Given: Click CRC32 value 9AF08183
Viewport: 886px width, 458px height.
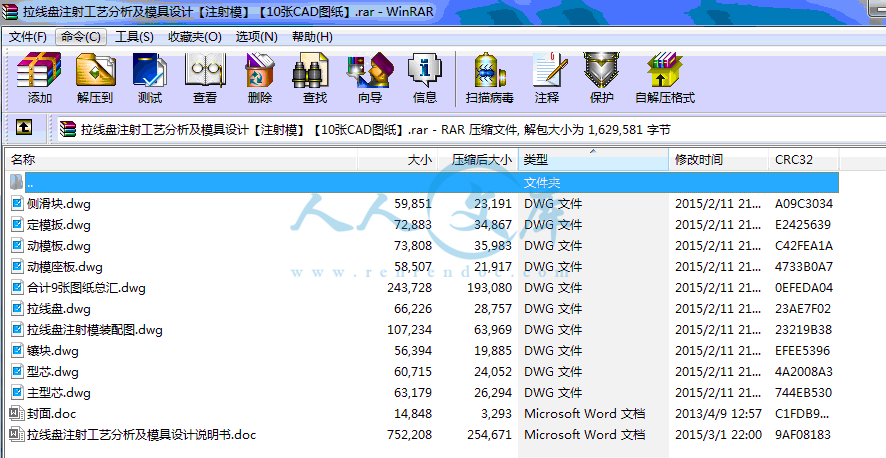Looking at the screenshot, I should pos(804,435).
